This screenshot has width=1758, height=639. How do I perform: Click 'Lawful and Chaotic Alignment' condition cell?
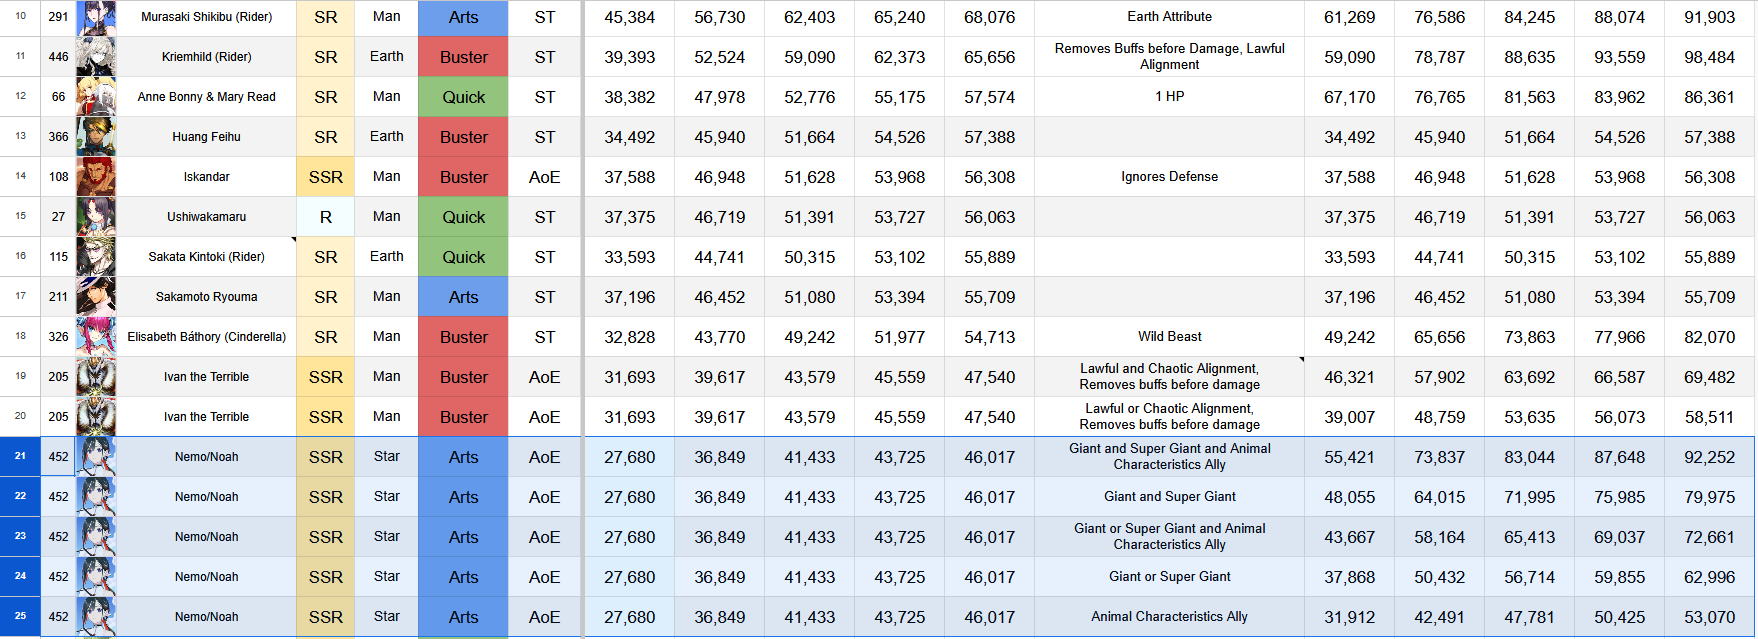(1169, 377)
